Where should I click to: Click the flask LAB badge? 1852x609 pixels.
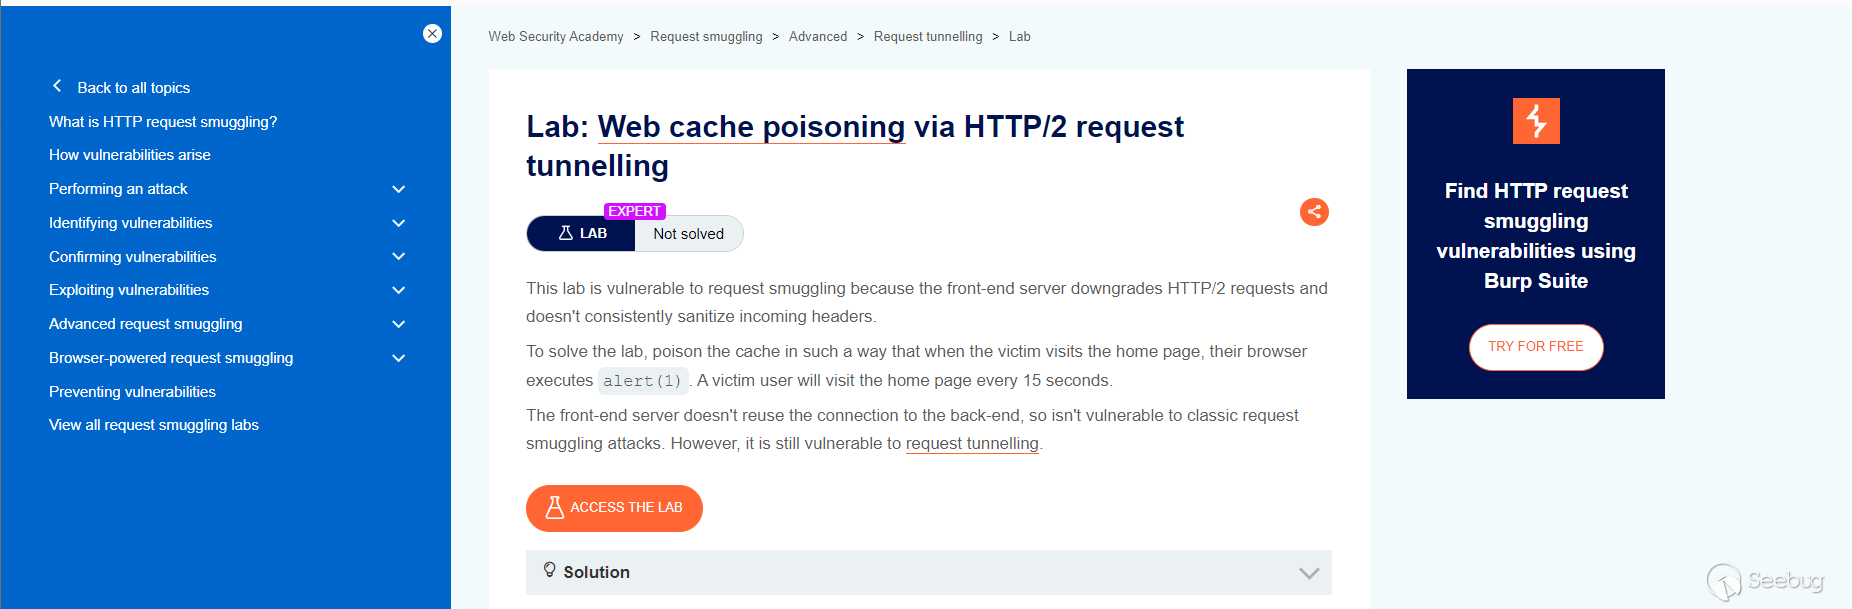point(581,233)
